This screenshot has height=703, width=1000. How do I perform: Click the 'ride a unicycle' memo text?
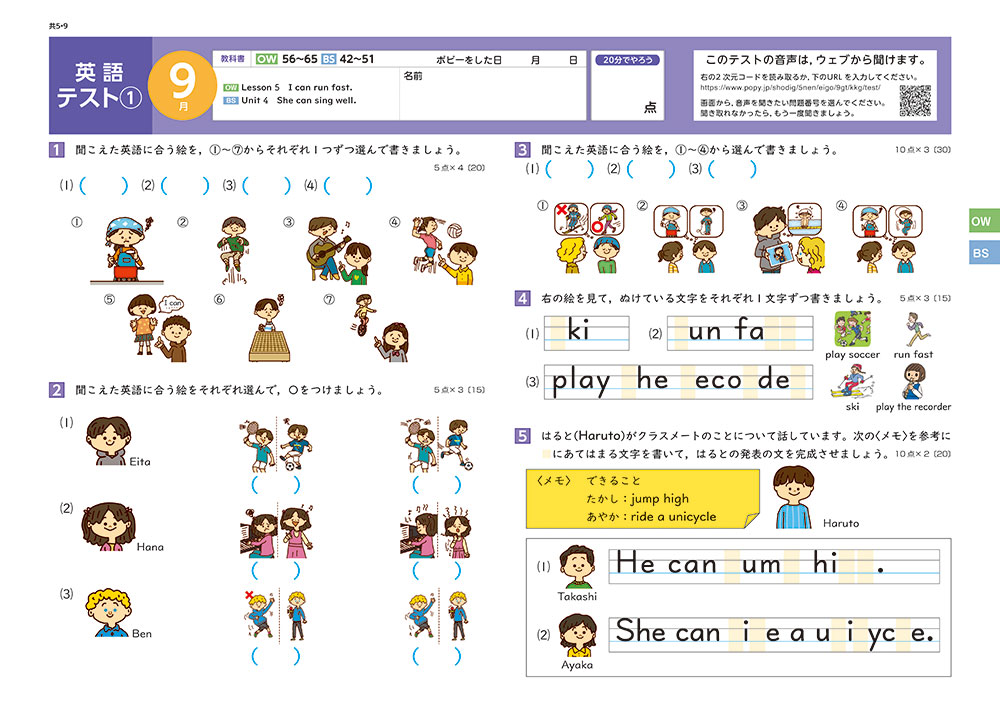tap(673, 517)
